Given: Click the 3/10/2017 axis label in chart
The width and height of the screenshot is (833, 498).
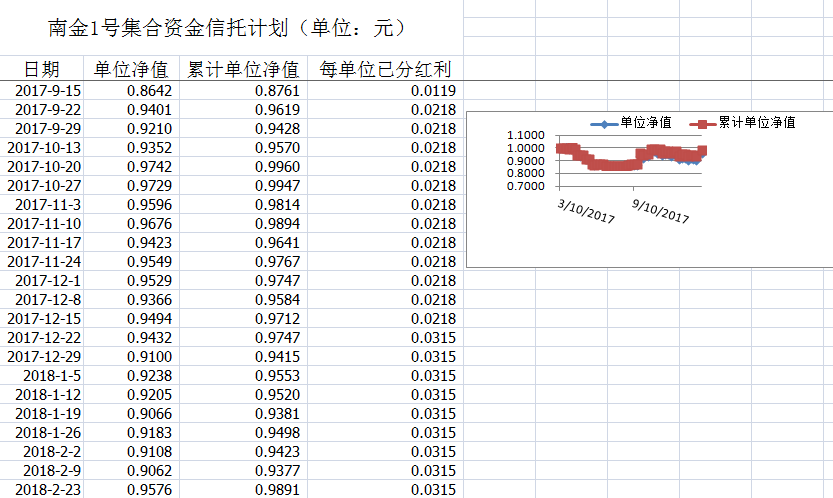Looking at the screenshot, I should point(585,213).
